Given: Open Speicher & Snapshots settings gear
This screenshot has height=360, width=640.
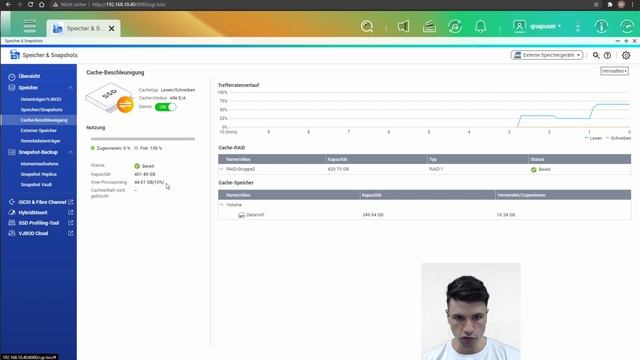Looking at the screenshot, I should point(626,55).
